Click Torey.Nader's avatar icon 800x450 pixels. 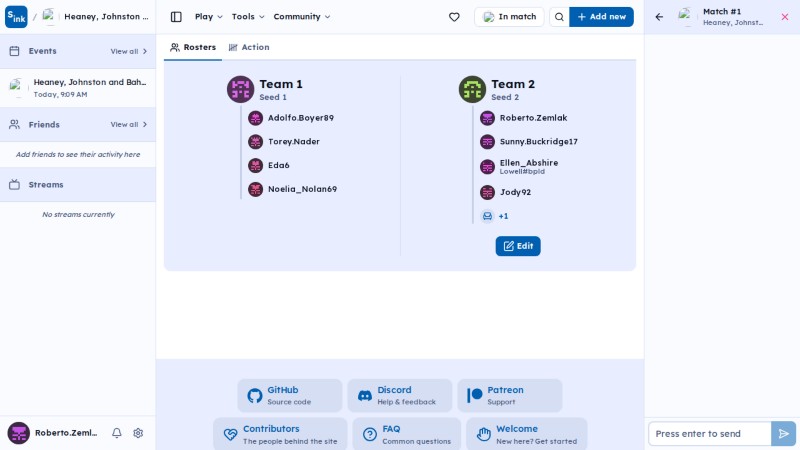[x=256, y=141]
